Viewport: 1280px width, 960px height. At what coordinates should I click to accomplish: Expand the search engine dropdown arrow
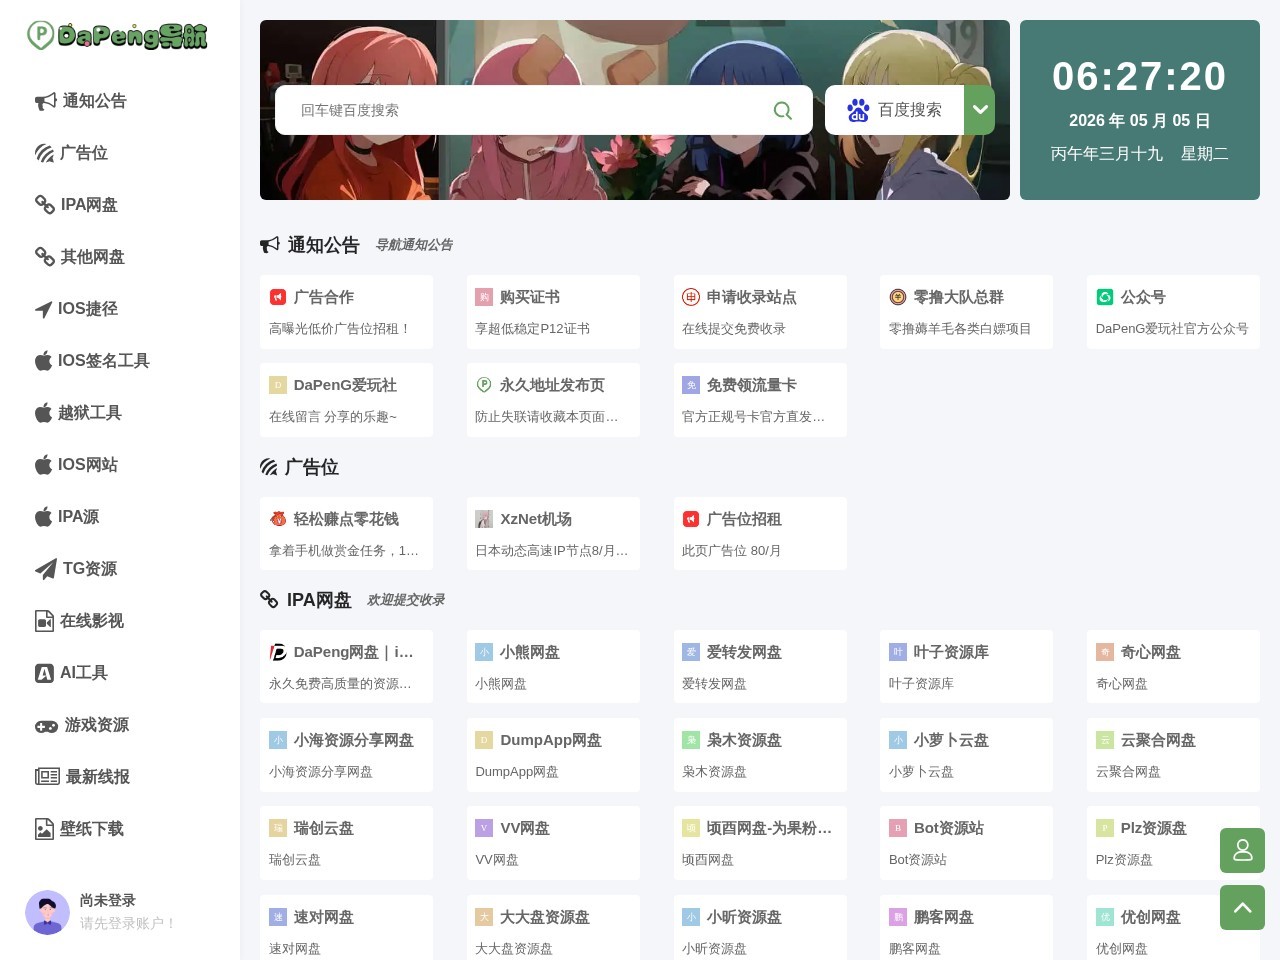(980, 110)
